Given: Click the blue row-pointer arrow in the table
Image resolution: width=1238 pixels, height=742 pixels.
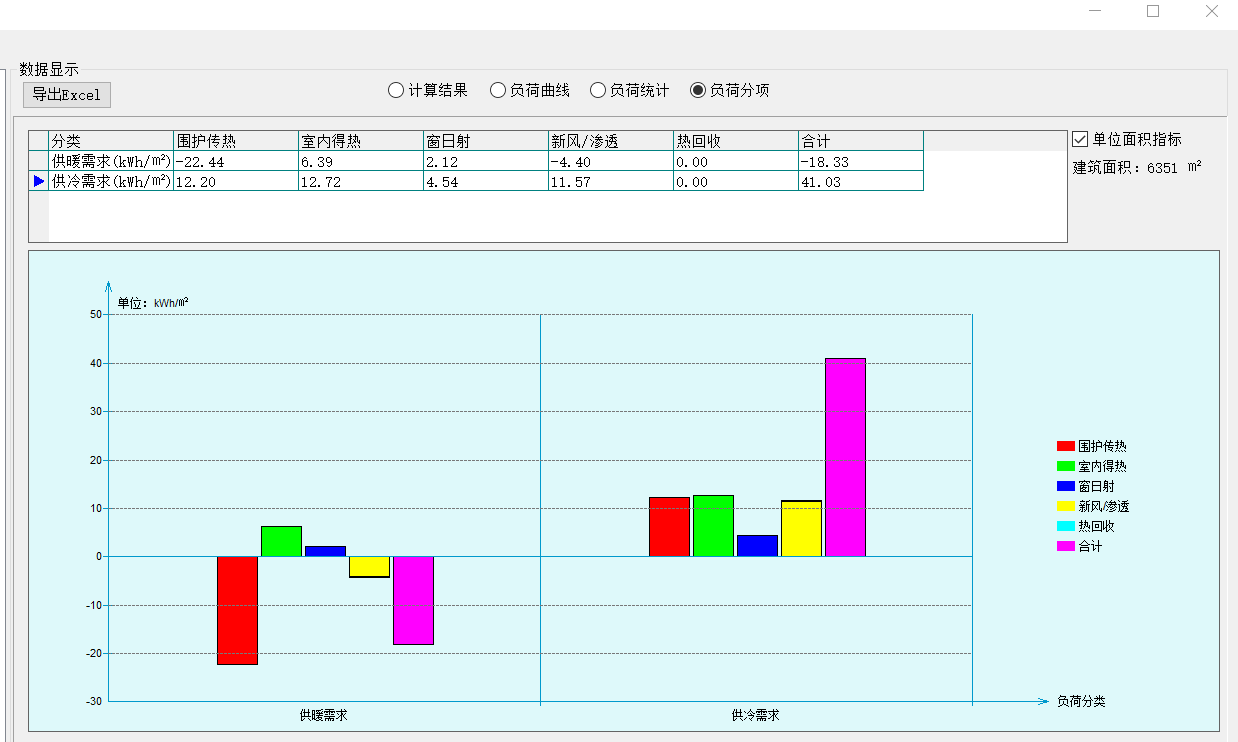Looking at the screenshot, I should pyautogui.click(x=39, y=181).
